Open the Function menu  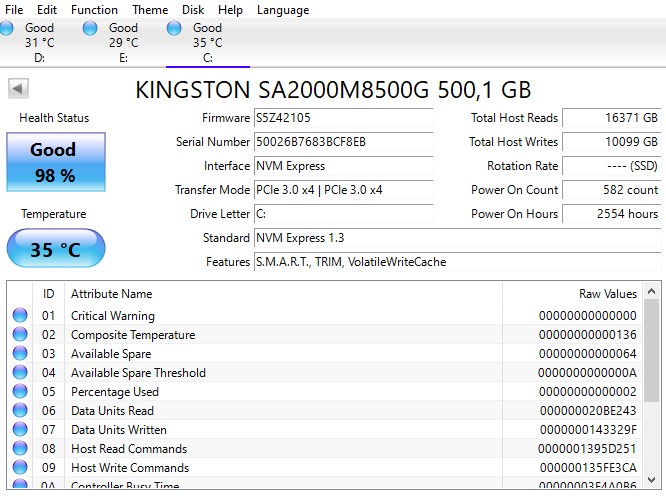[94, 9]
